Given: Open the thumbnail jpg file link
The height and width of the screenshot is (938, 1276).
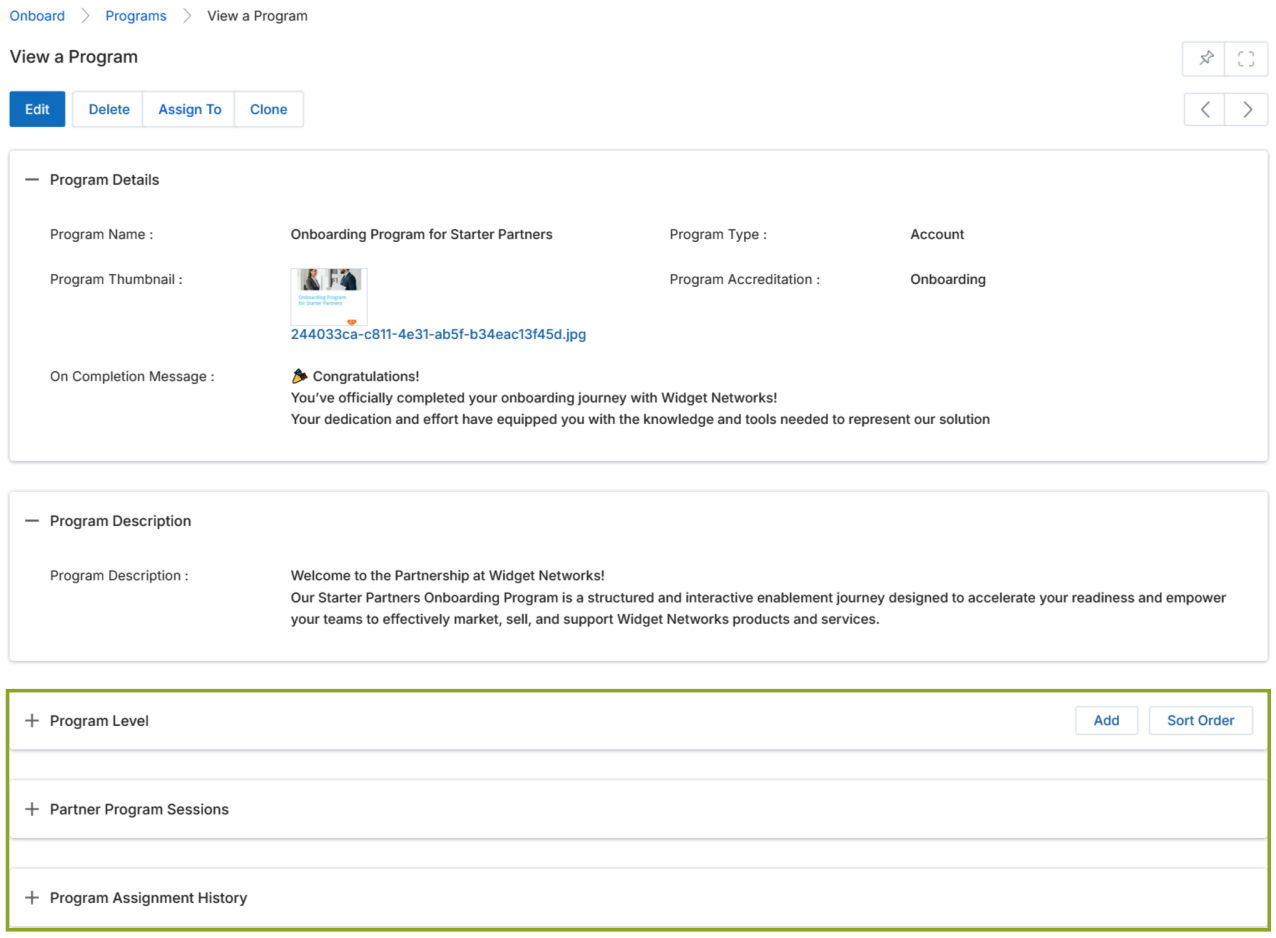Looking at the screenshot, I should [x=438, y=334].
